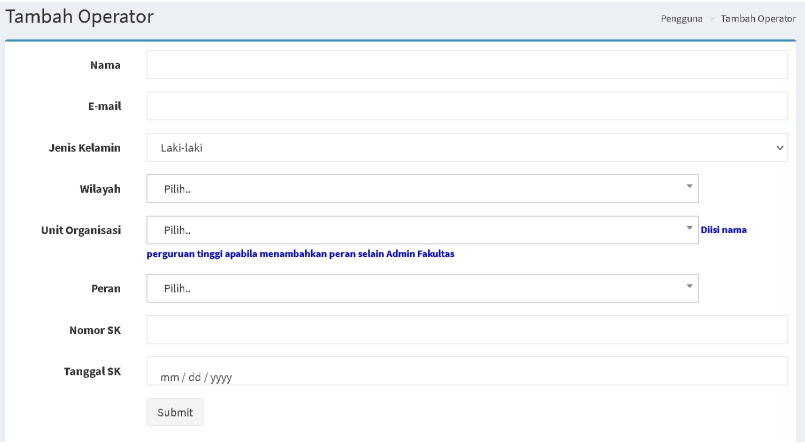Click the Nama field label
The height and width of the screenshot is (445, 805).
(x=105, y=65)
